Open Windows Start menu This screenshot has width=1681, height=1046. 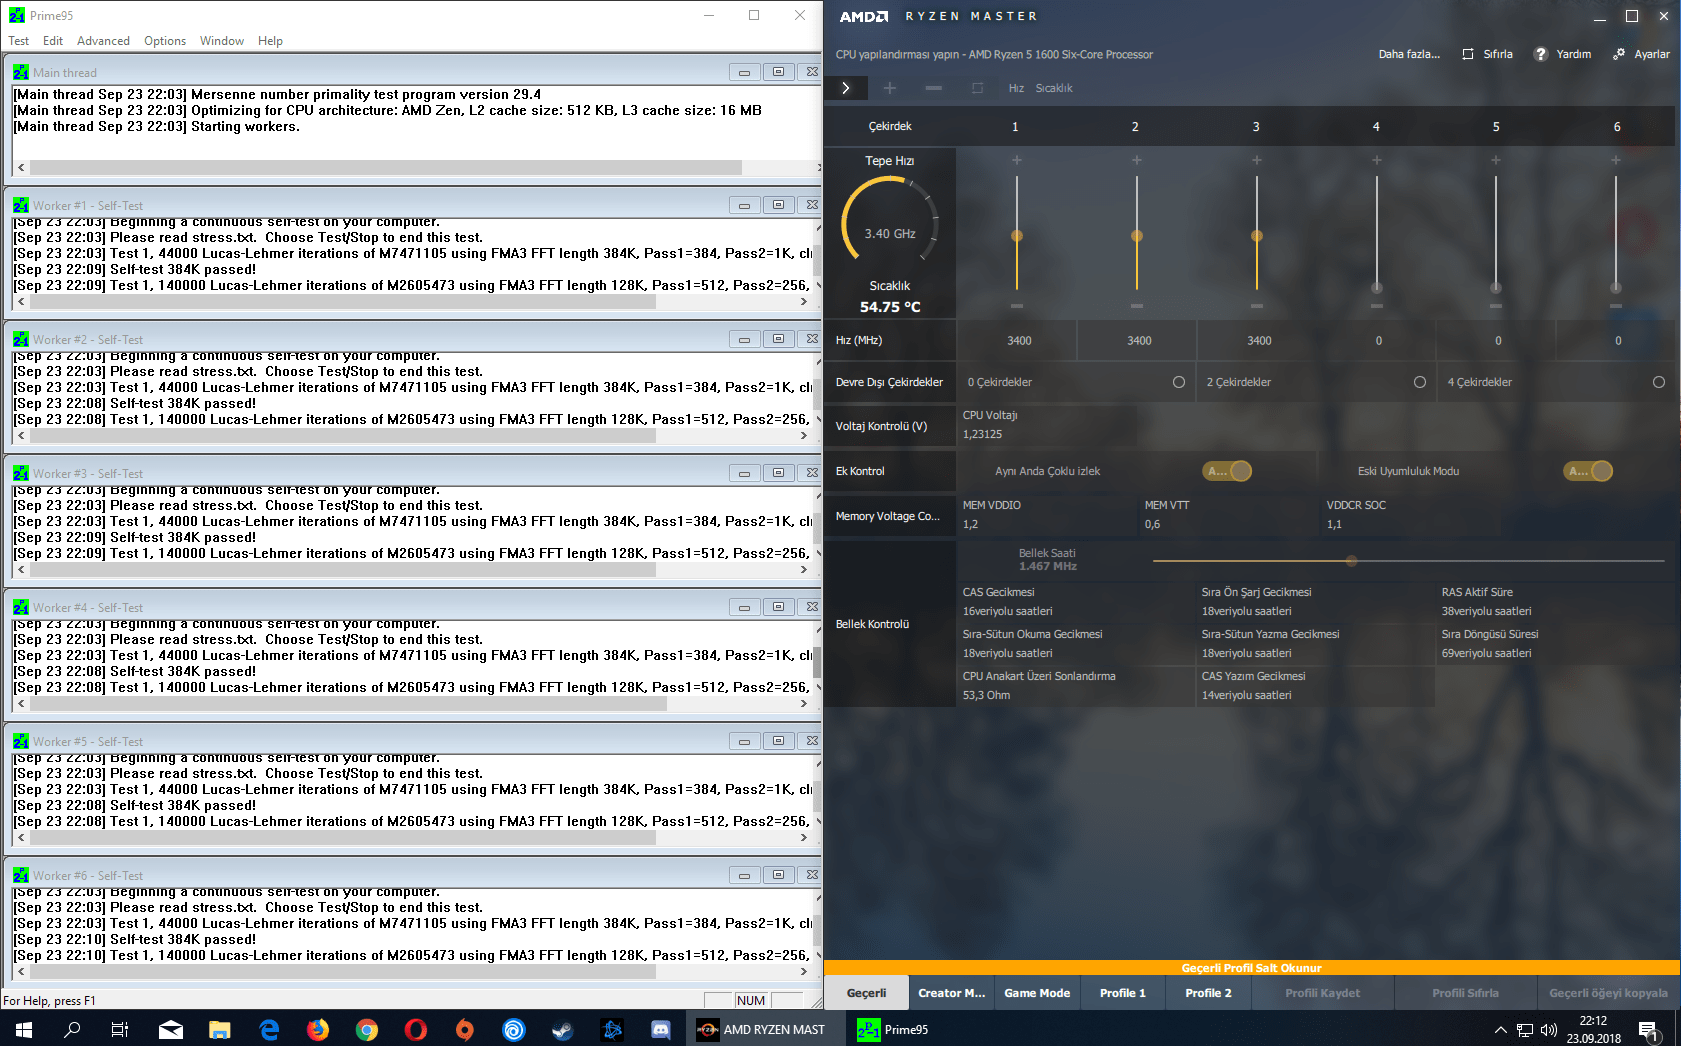pos(24,1029)
